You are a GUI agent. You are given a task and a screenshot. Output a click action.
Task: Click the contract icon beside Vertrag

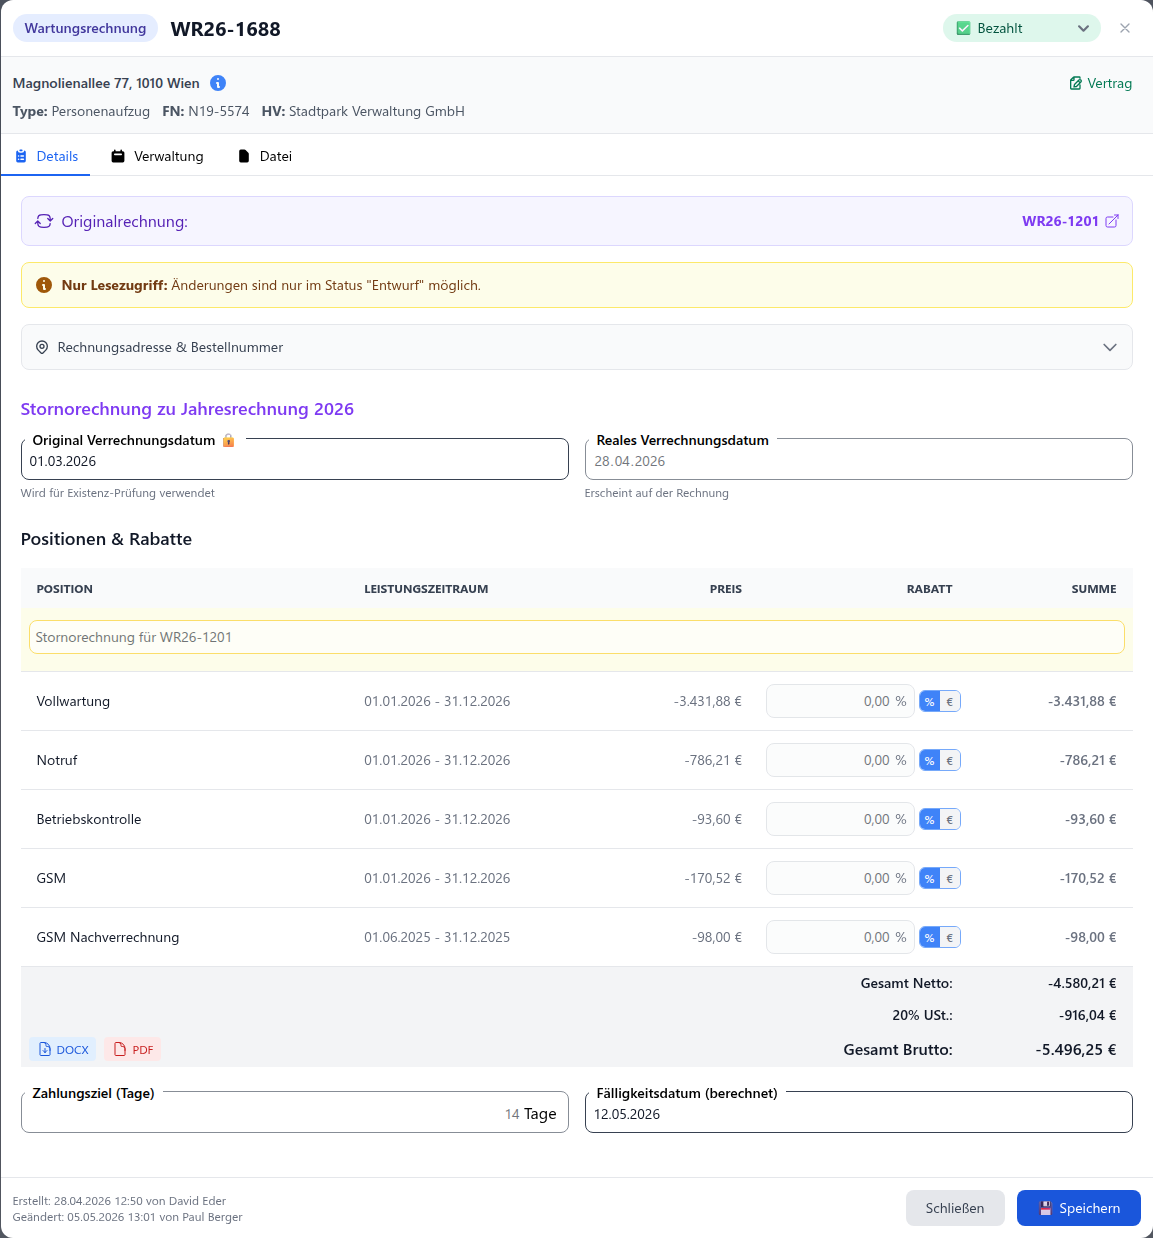click(1076, 83)
